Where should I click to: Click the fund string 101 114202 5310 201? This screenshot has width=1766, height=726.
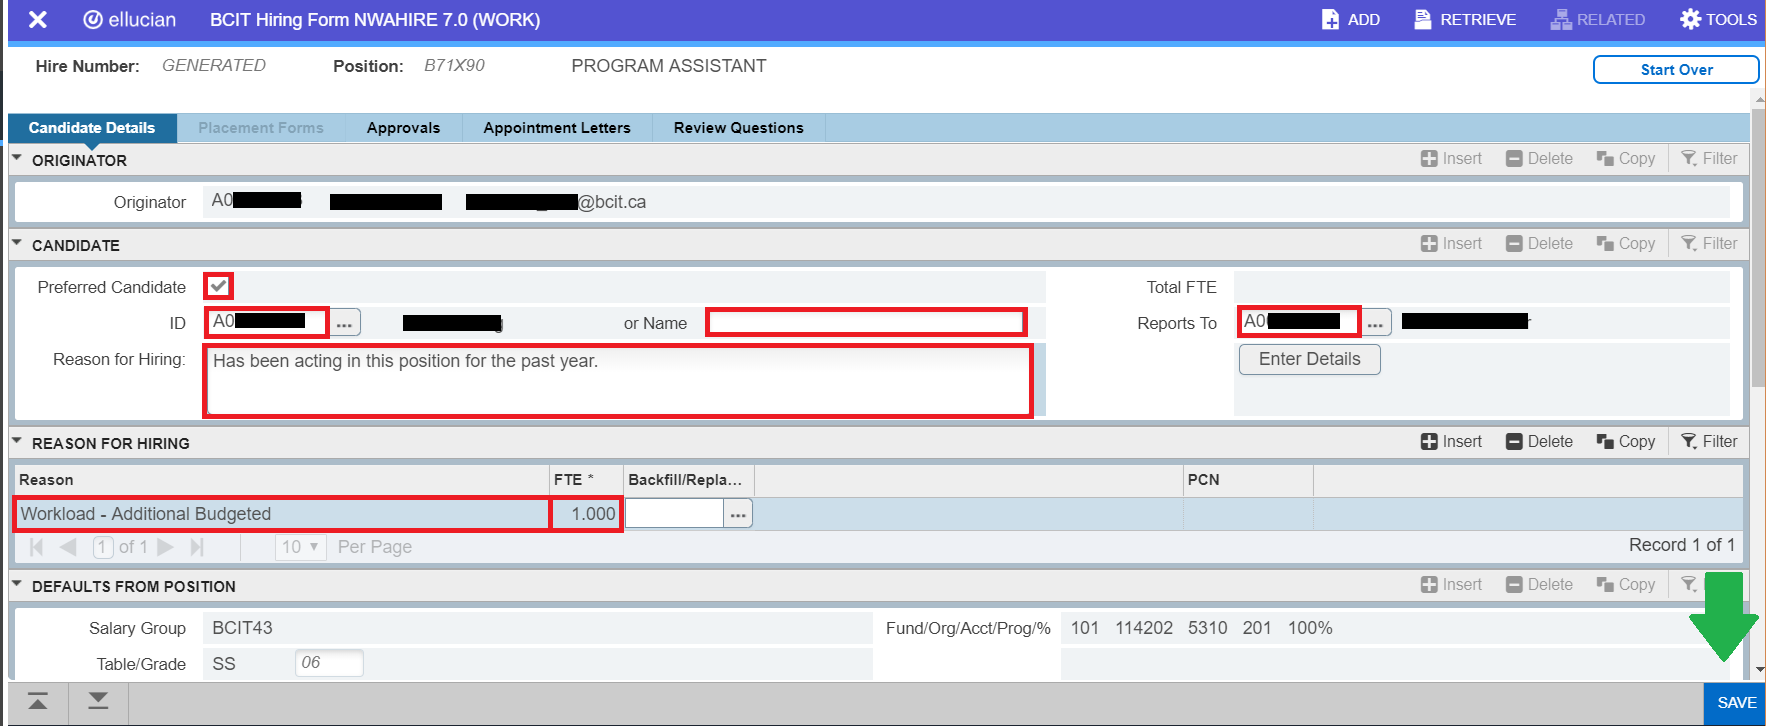click(x=1171, y=628)
